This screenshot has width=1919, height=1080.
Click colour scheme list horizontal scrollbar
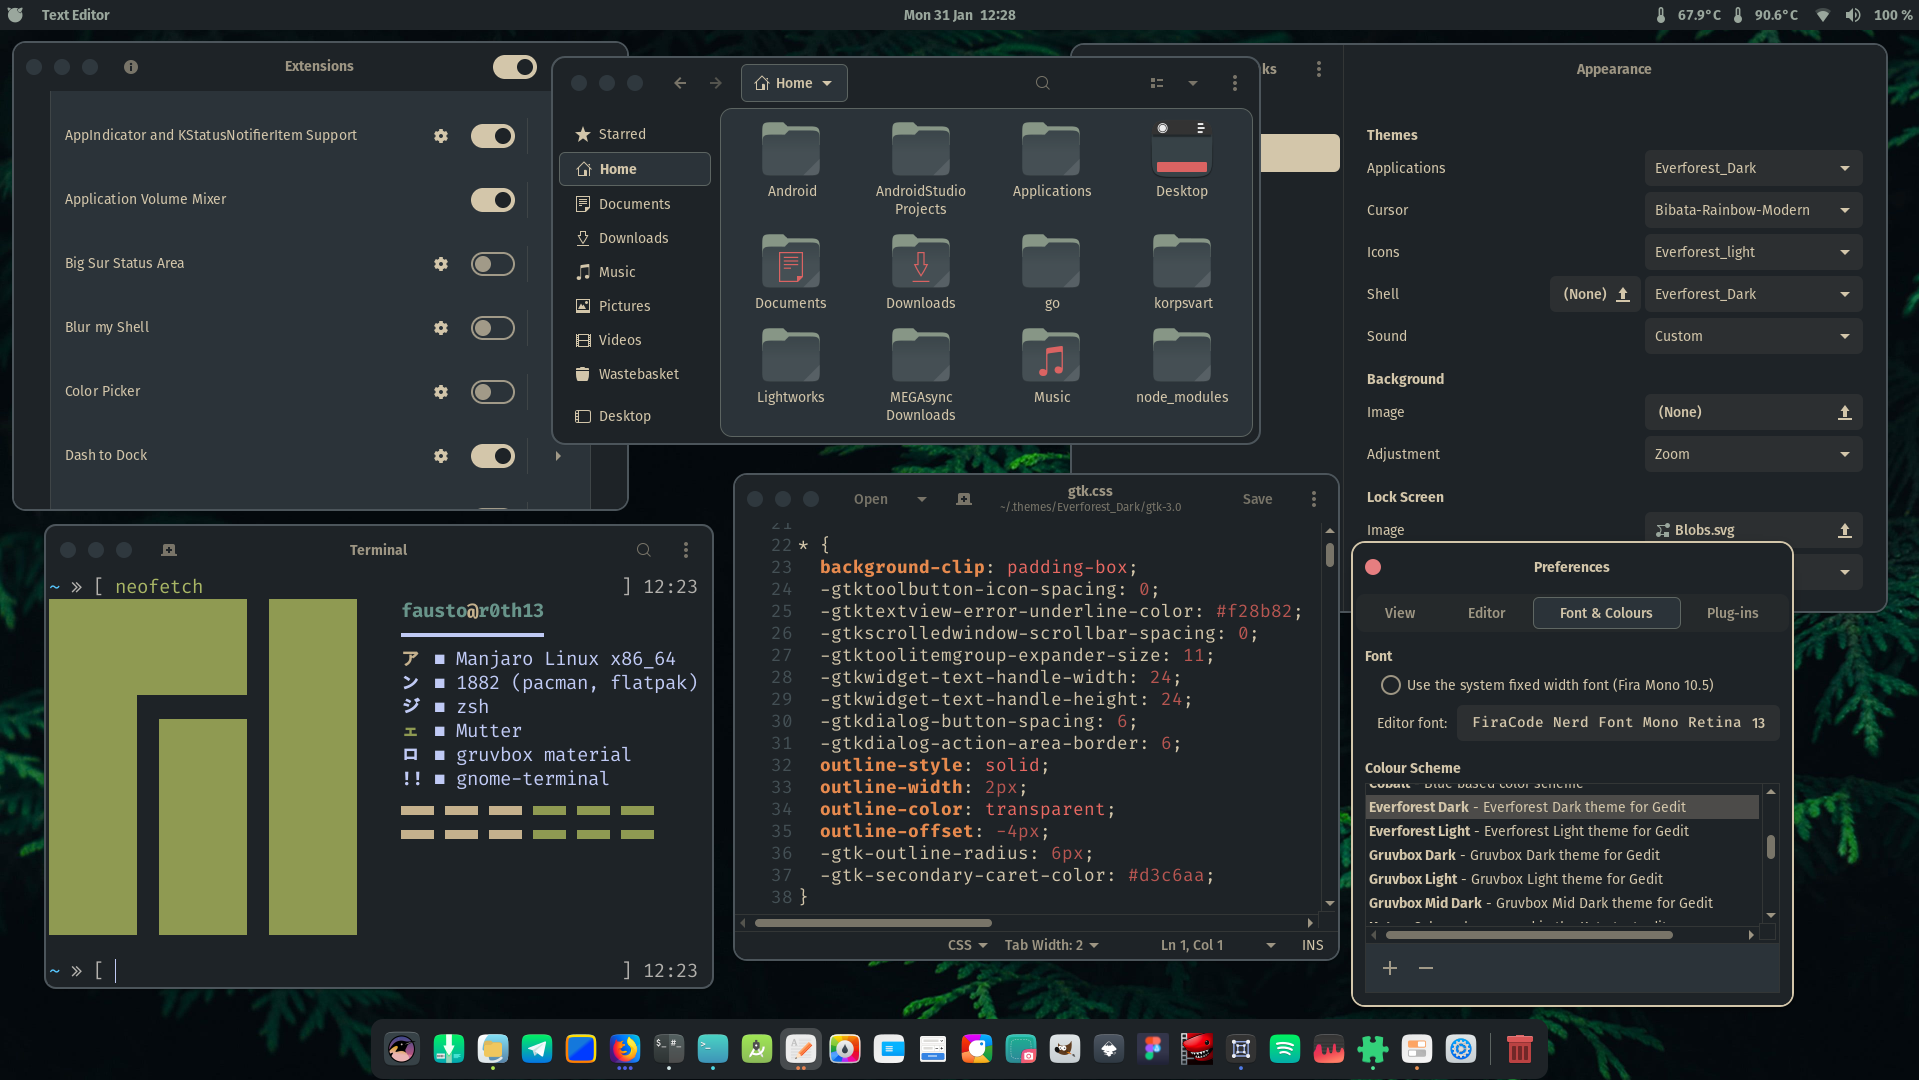(1529, 935)
